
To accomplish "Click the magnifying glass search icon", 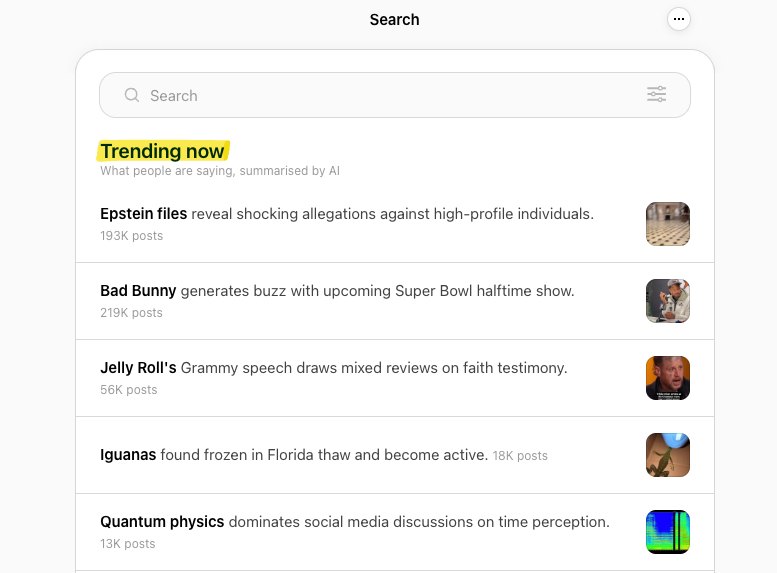I will point(131,96).
